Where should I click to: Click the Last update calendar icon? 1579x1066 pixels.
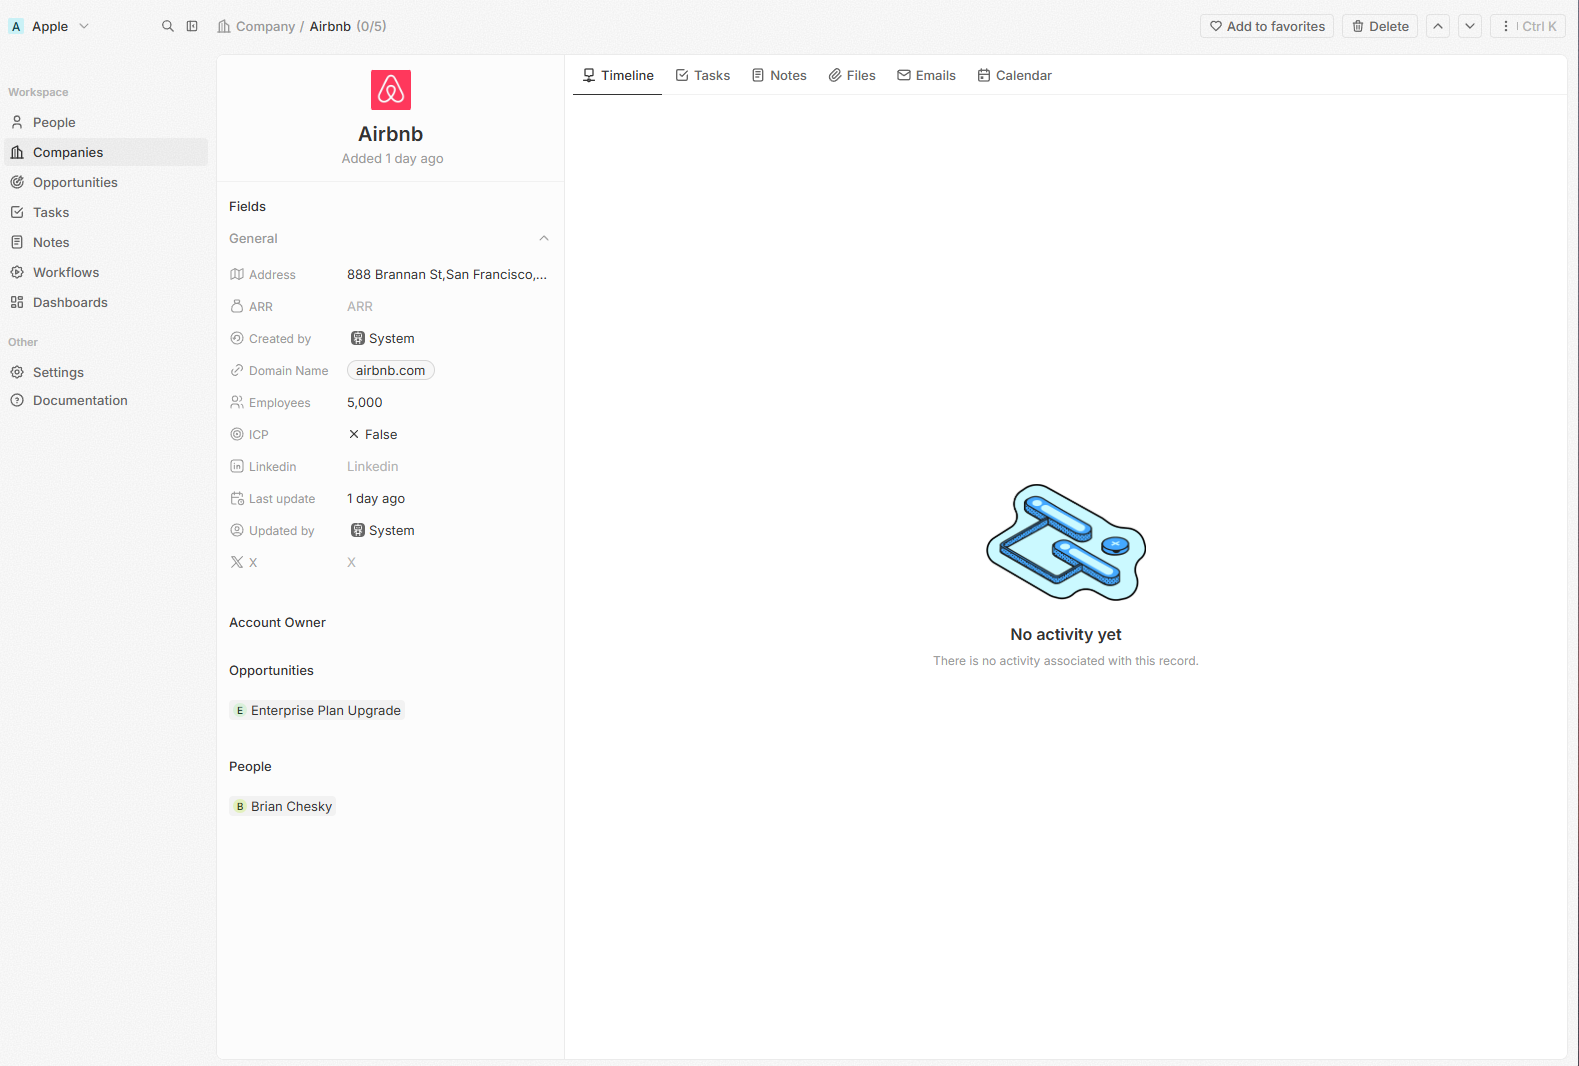coord(237,498)
